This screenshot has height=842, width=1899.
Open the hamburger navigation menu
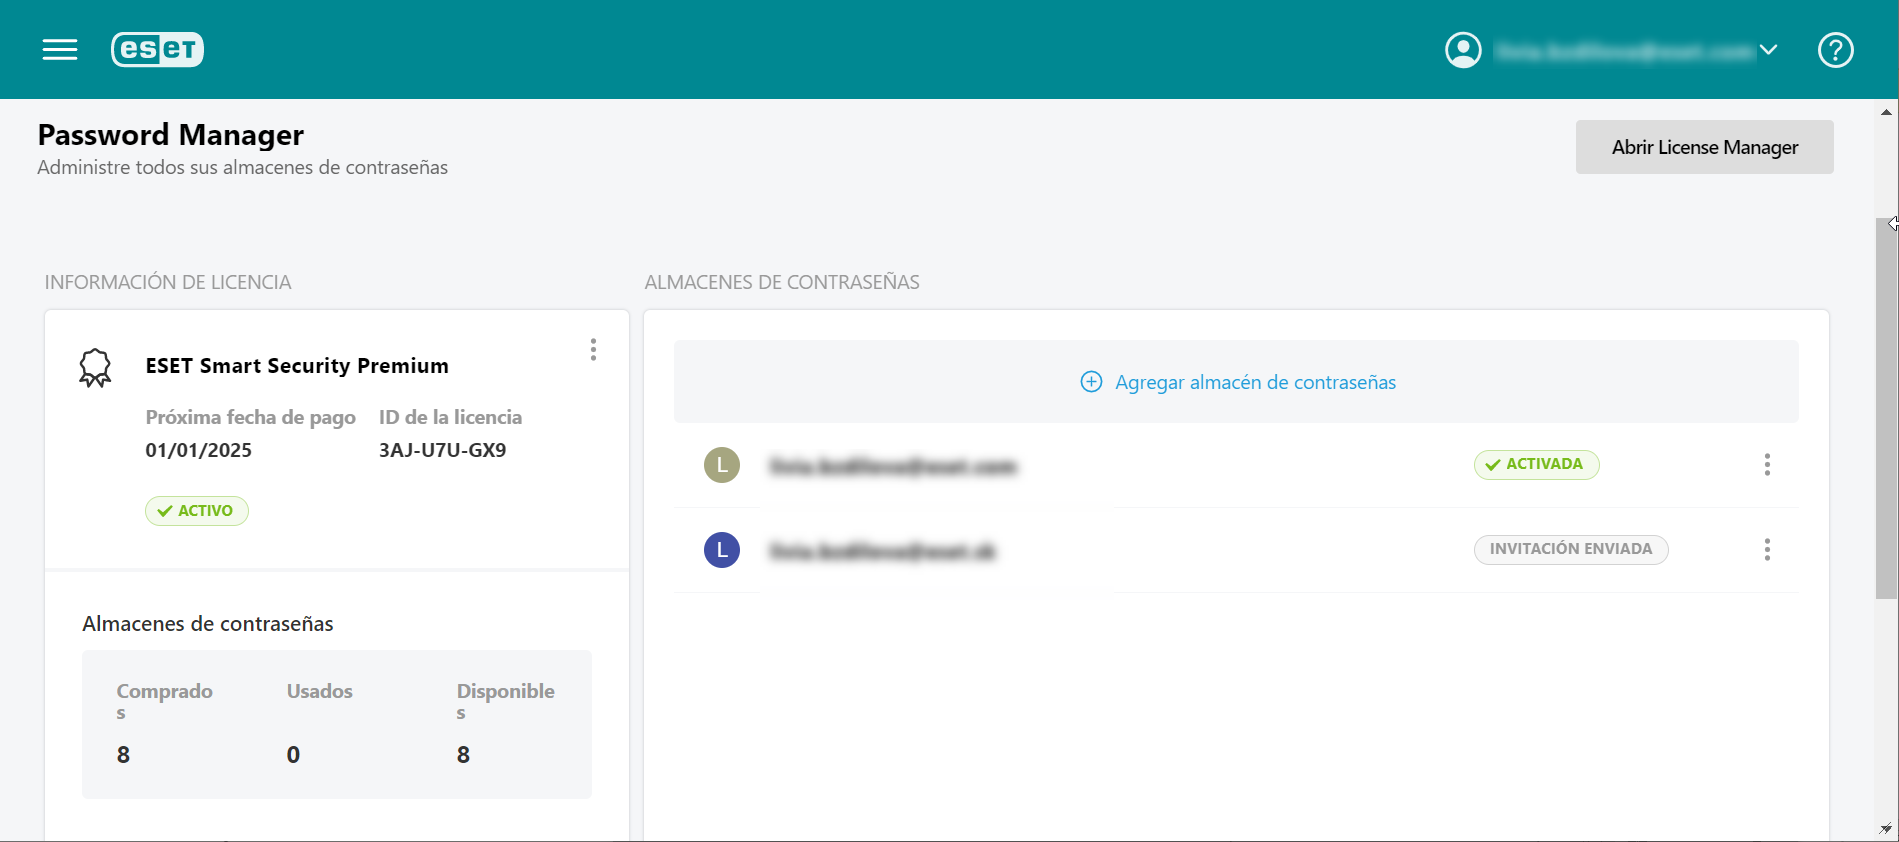pyautogui.click(x=60, y=50)
